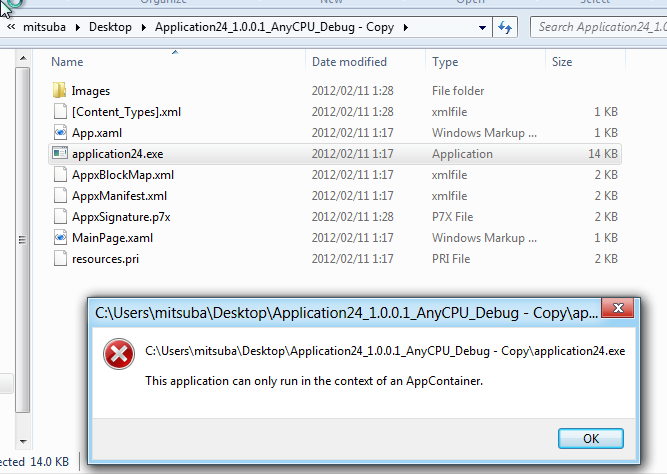The image size is (667, 474).
Task: Select the application24.exe file name
Action: [x=117, y=154]
